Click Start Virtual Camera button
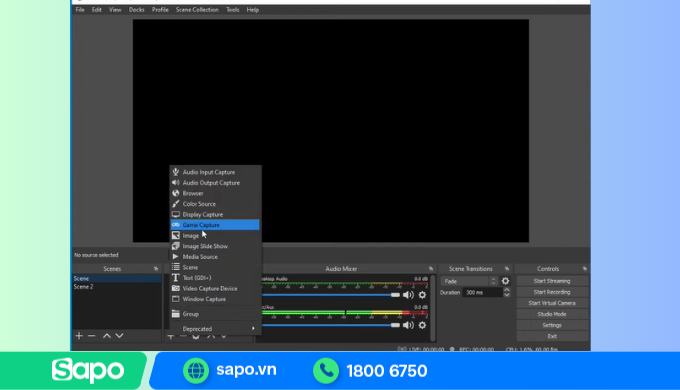The height and width of the screenshot is (390, 680). 552,303
